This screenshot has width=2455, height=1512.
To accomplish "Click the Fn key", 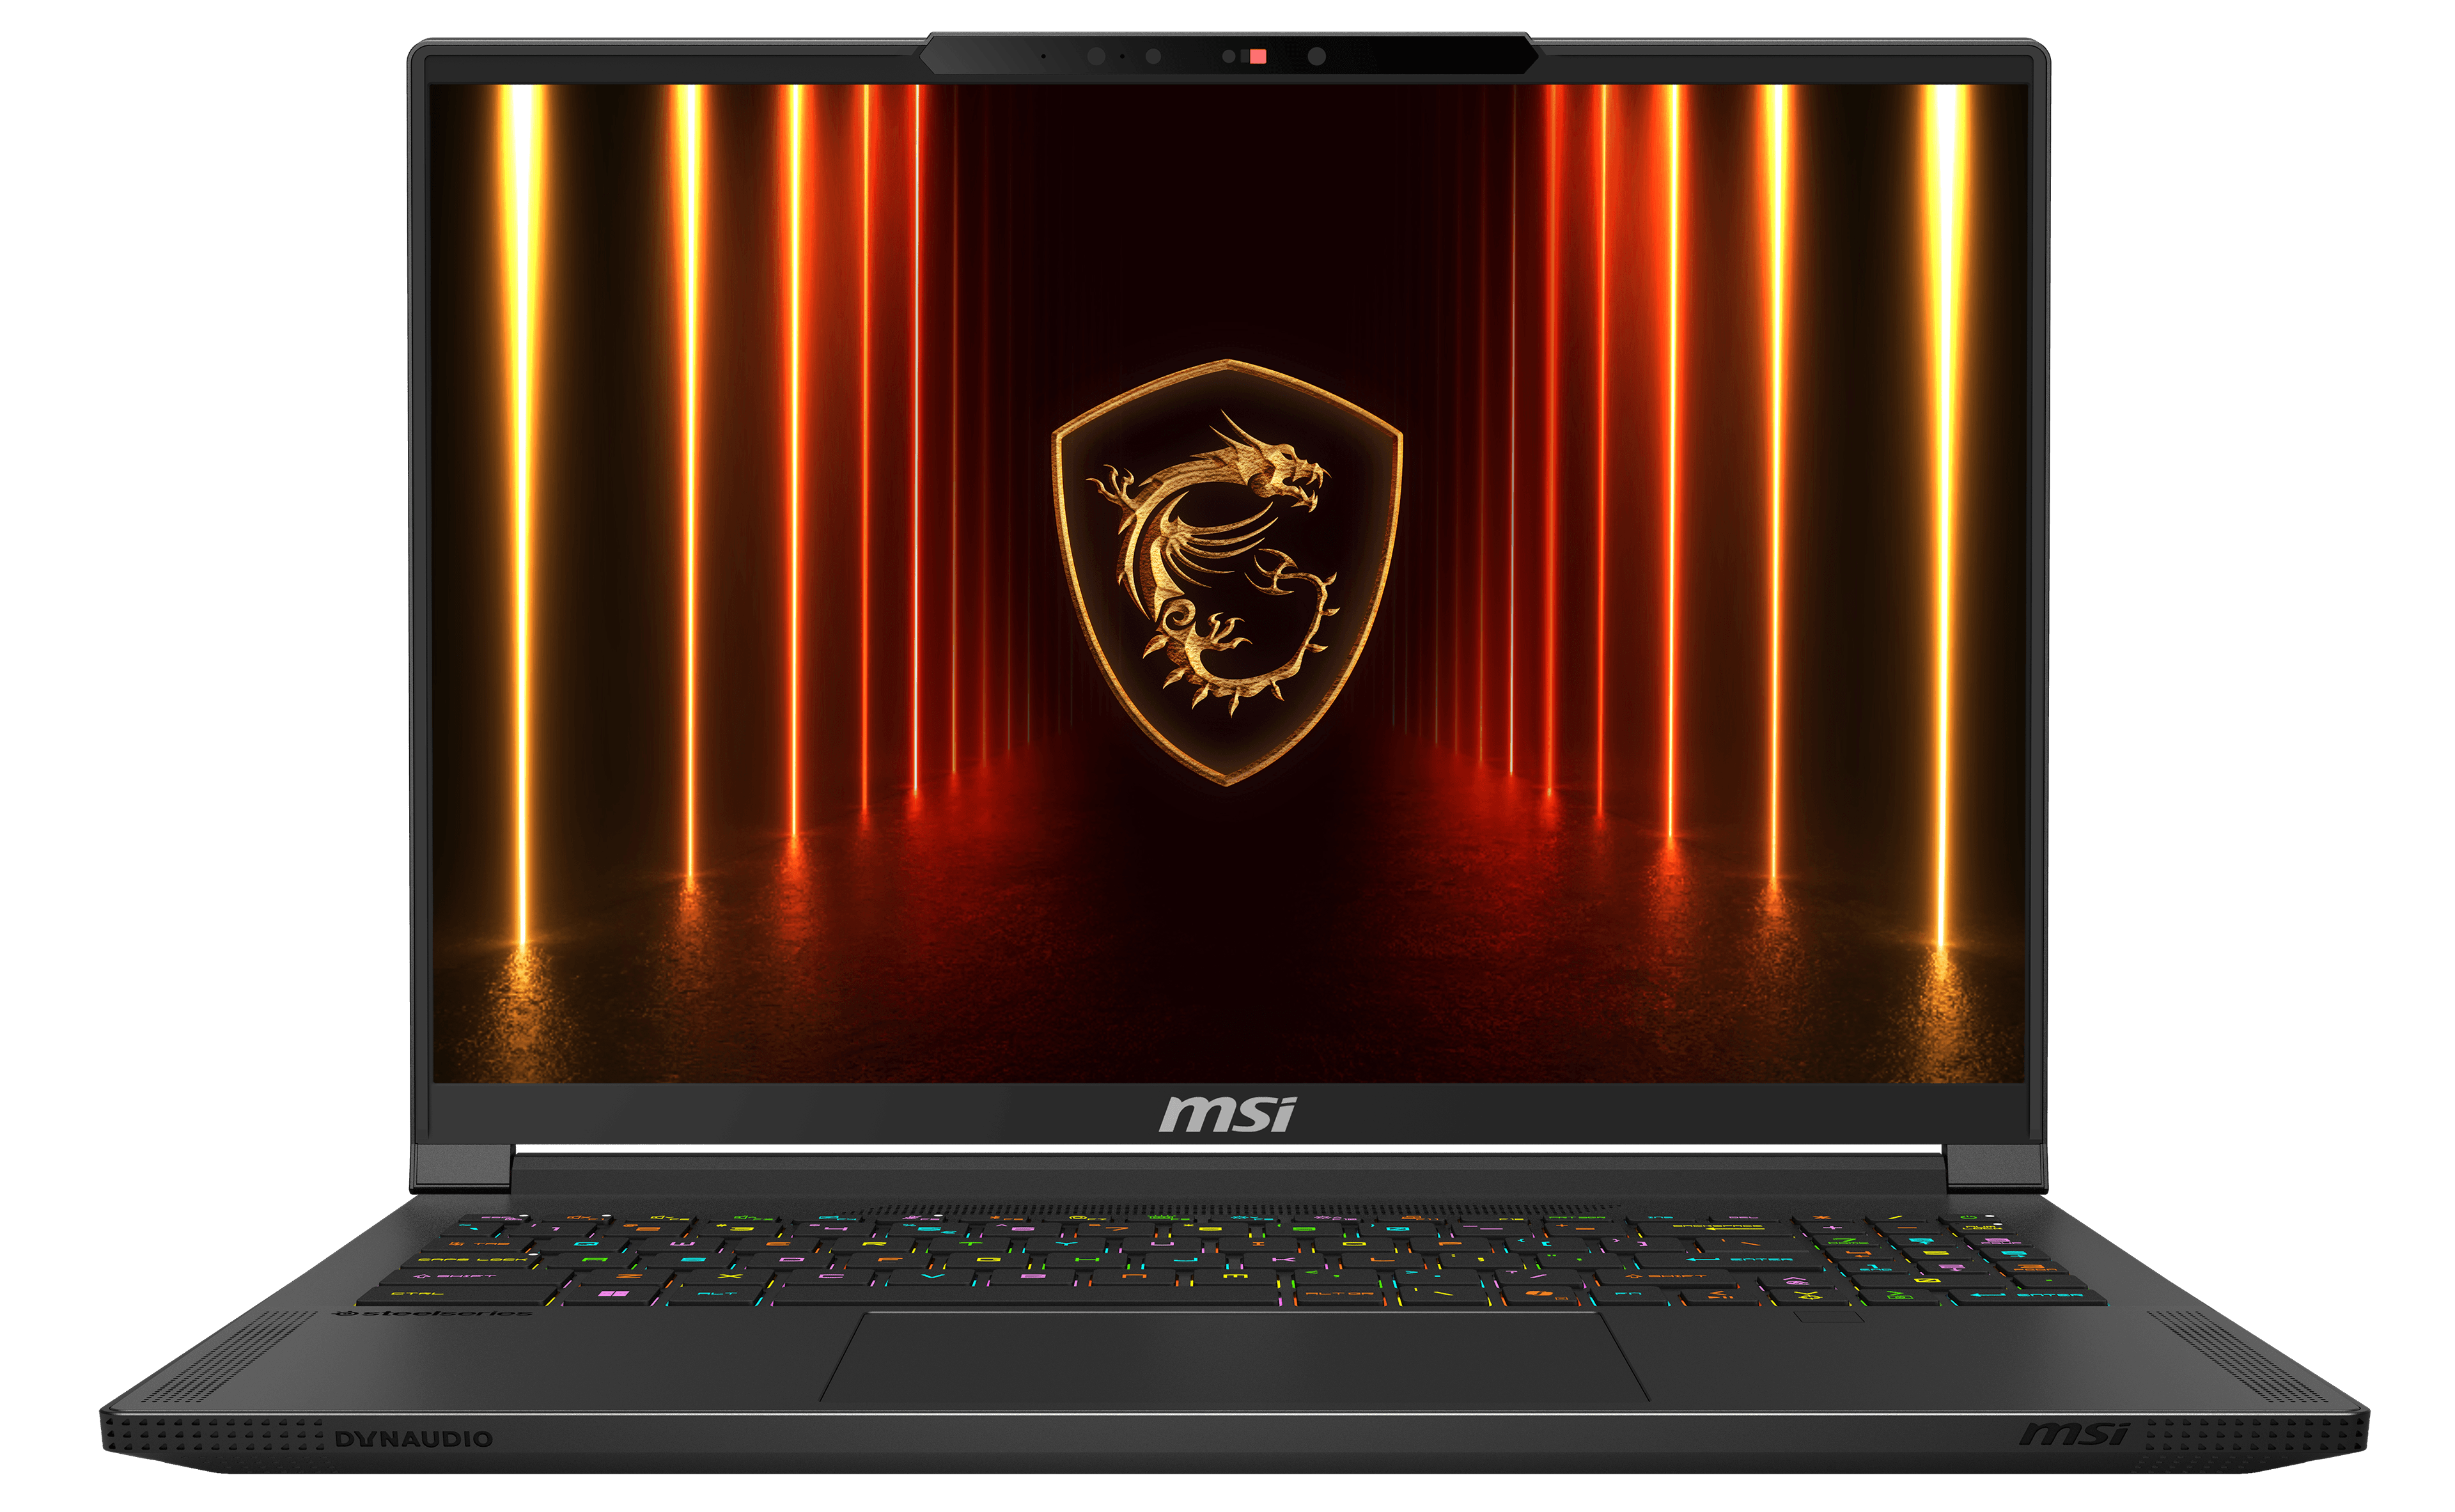I will 1629,1295.
